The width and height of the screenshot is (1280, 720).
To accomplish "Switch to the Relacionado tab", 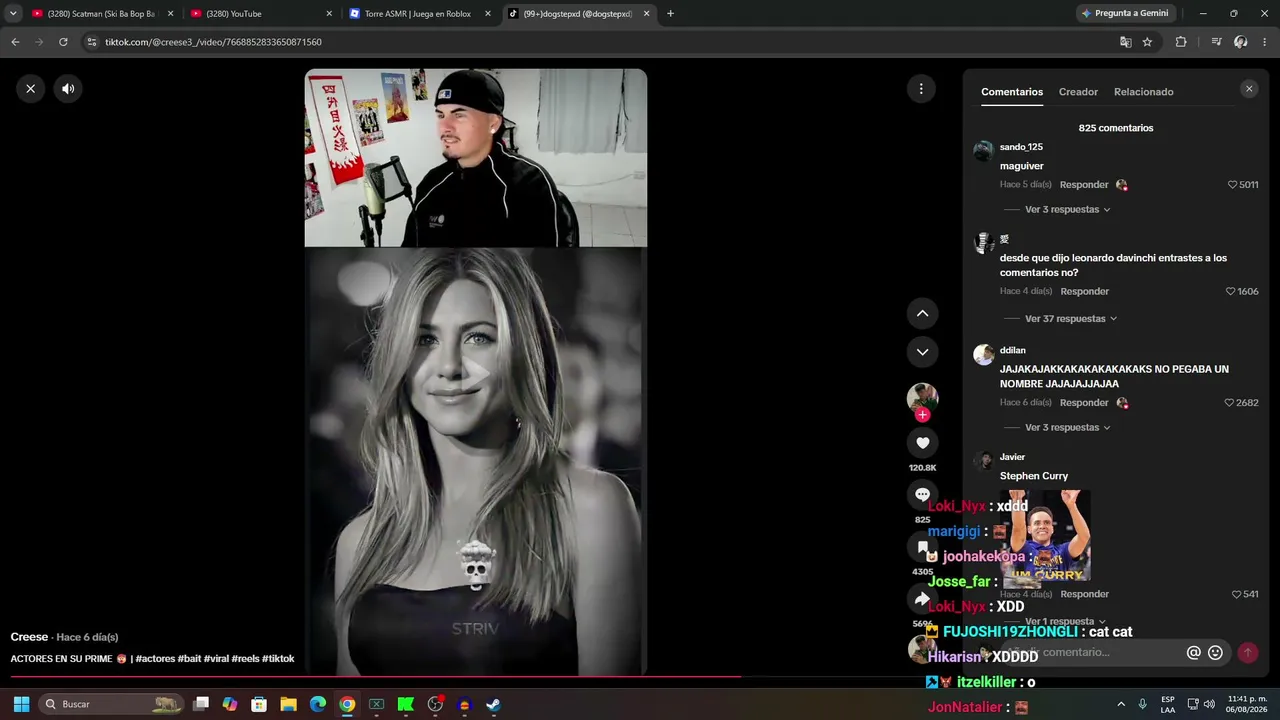I will 1144,92.
